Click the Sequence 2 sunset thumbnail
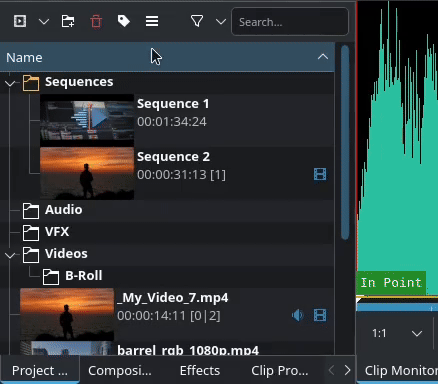The image size is (438, 384). pyautogui.click(x=87, y=173)
